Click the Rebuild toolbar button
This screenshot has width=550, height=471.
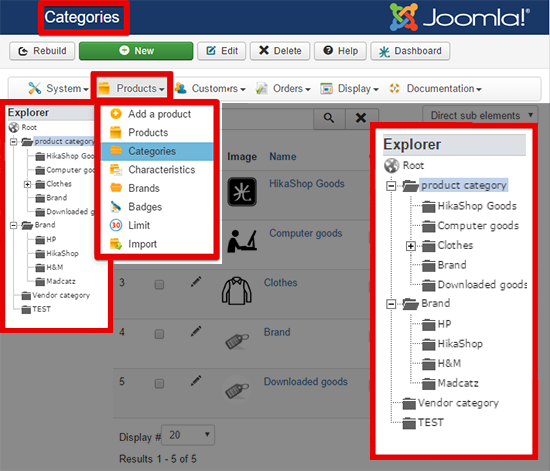[42, 51]
